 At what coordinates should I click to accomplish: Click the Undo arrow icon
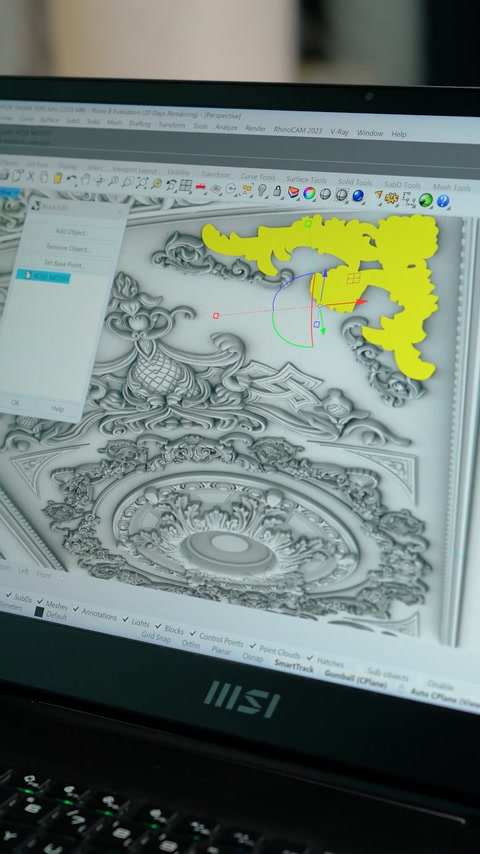[x=71, y=178]
